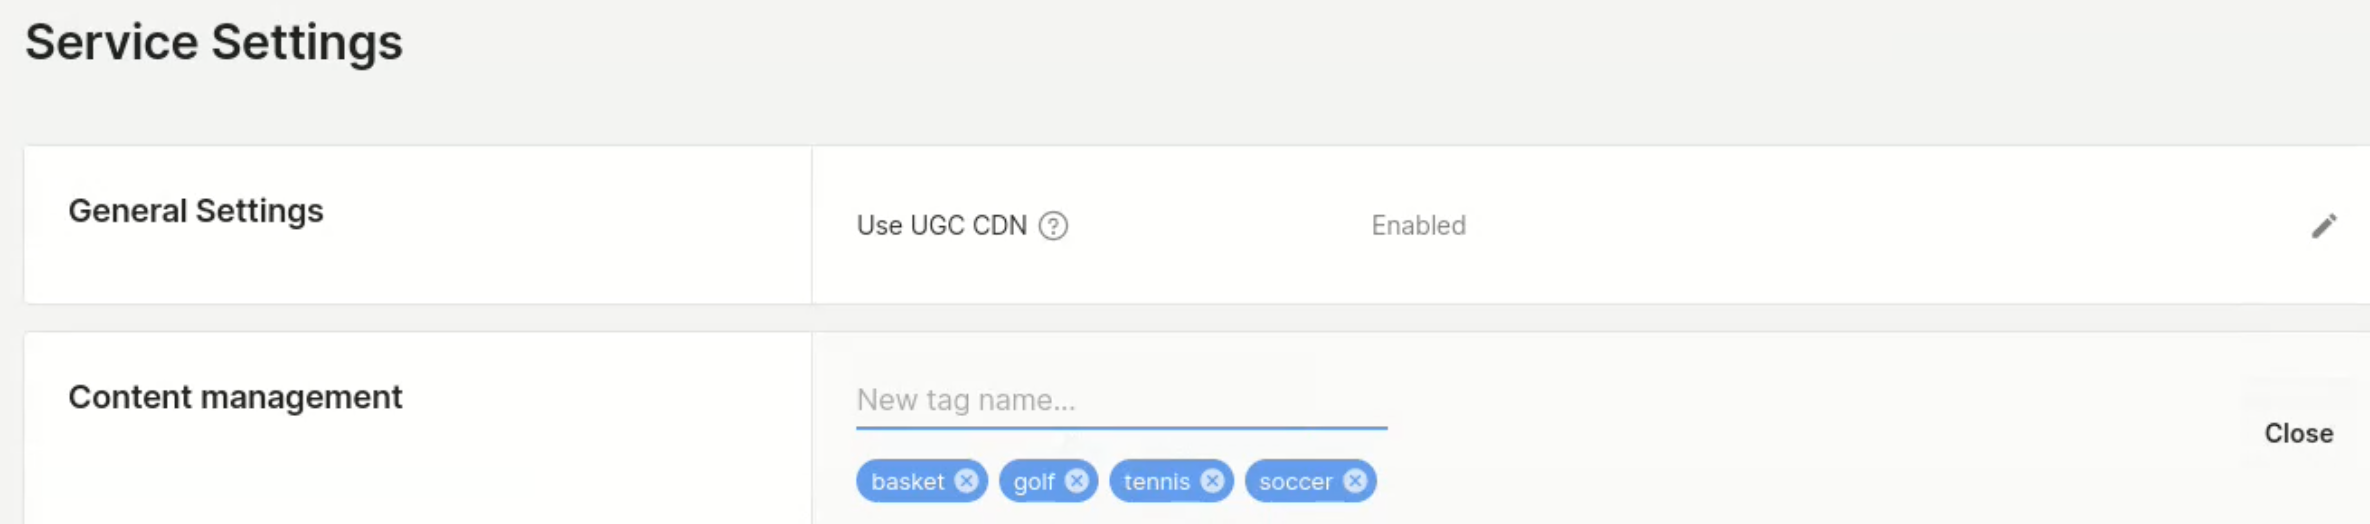
Task: Click the help icon beside Use UGC CDN
Action: pyautogui.click(x=1053, y=226)
